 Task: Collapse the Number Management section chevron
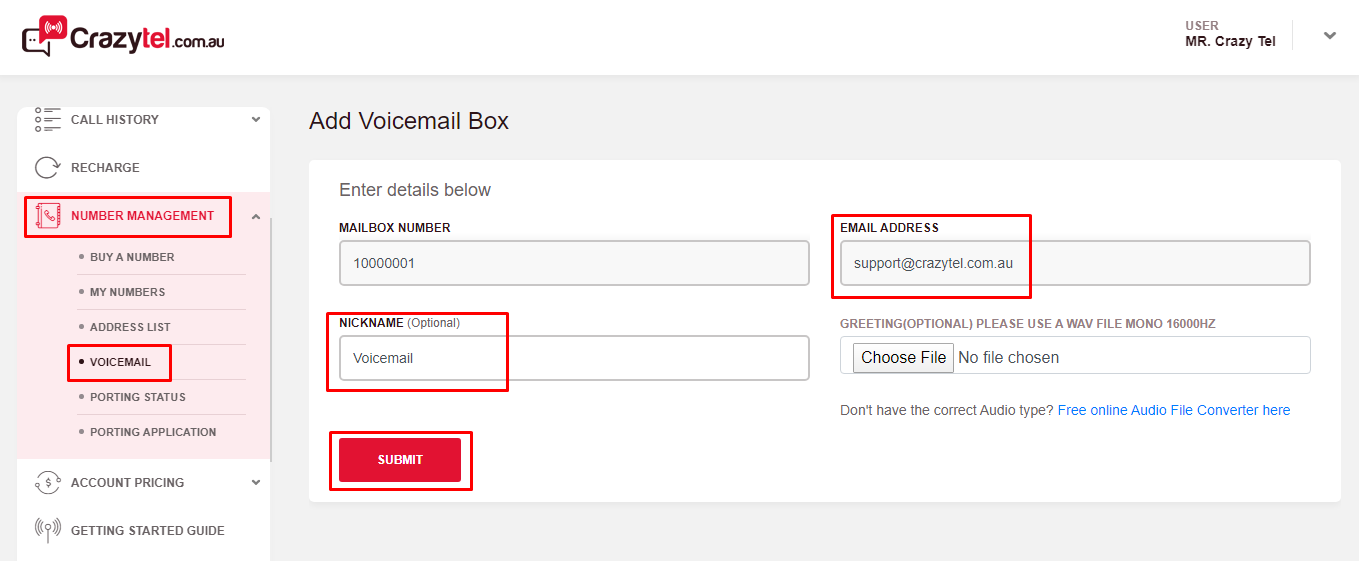coord(256,216)
